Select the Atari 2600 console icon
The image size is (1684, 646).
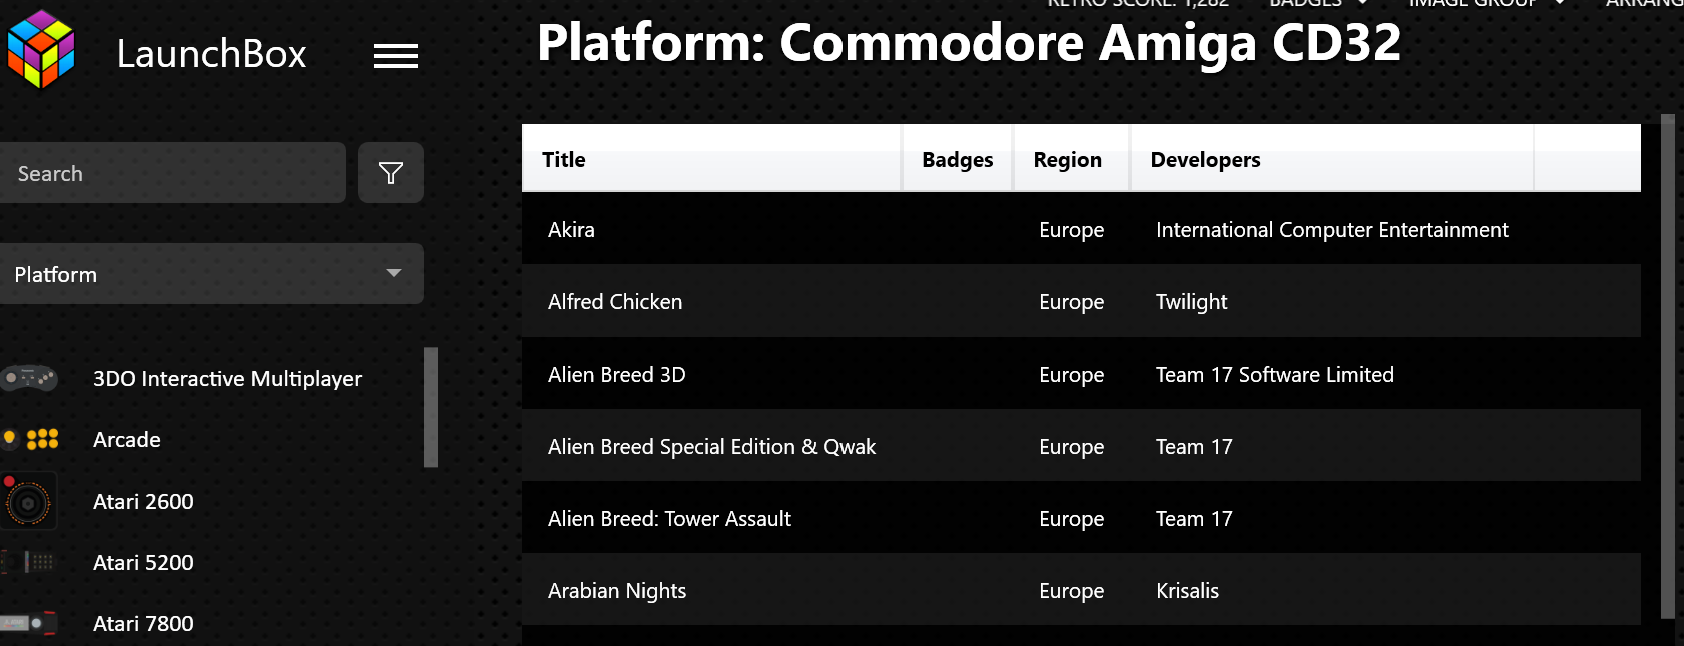tap(28, 501)
